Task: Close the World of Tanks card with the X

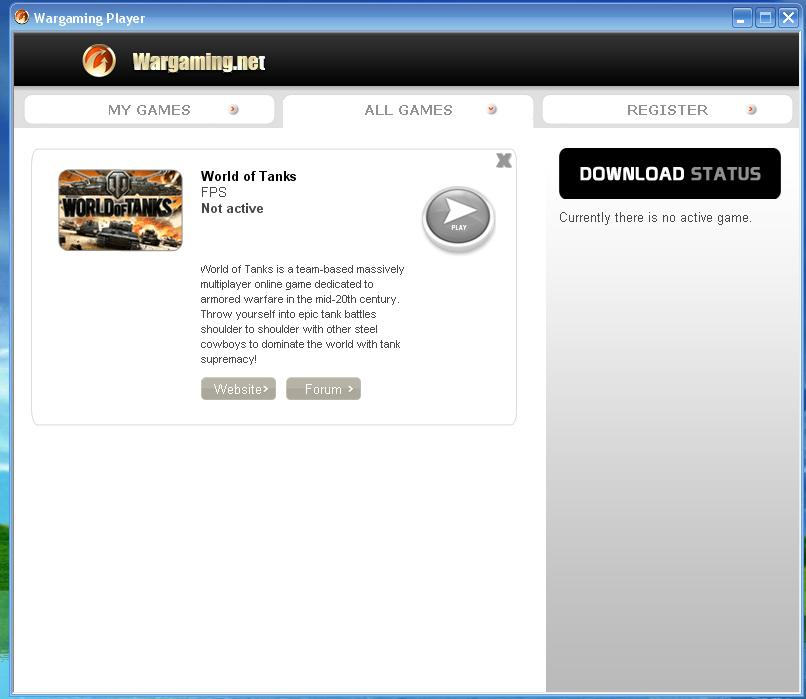Action: (x=504, y=160)
